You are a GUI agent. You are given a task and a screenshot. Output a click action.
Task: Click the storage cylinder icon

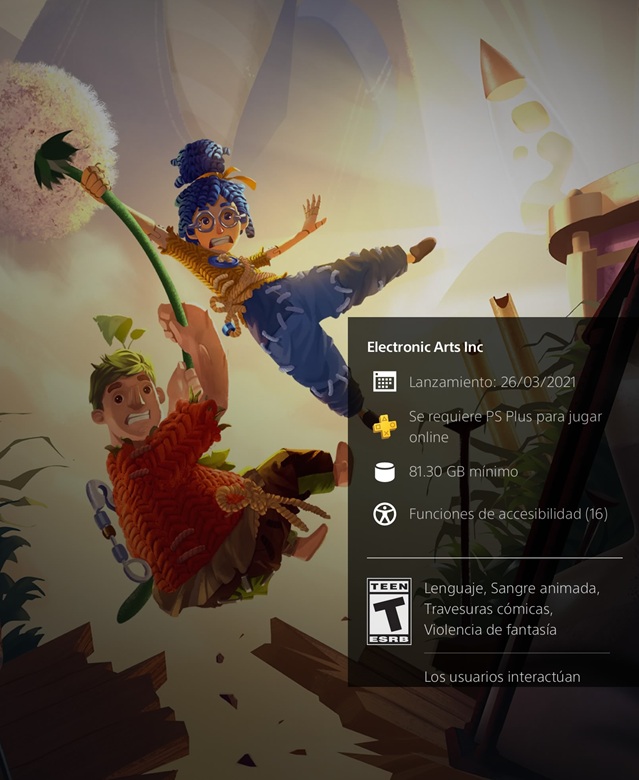(x=384, y=472)
